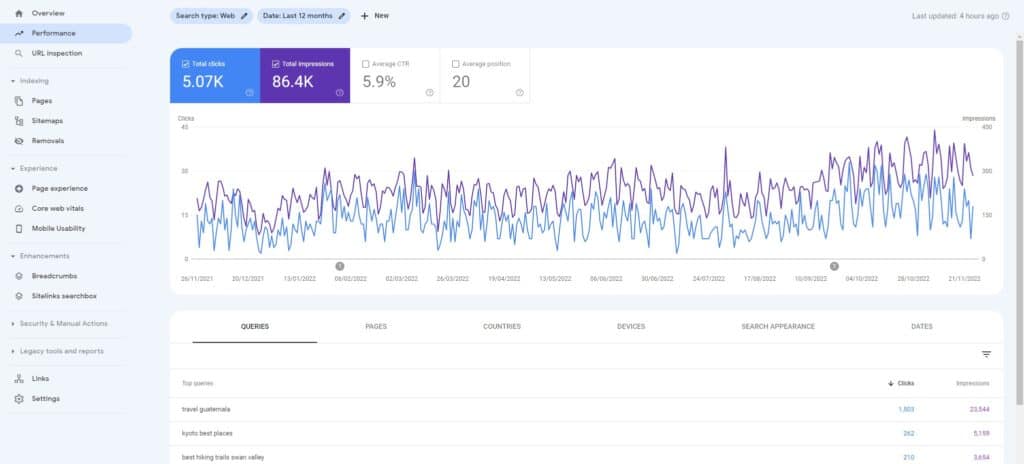
Task: Click the help icon on Total clicks card
Action: [249, 93]
